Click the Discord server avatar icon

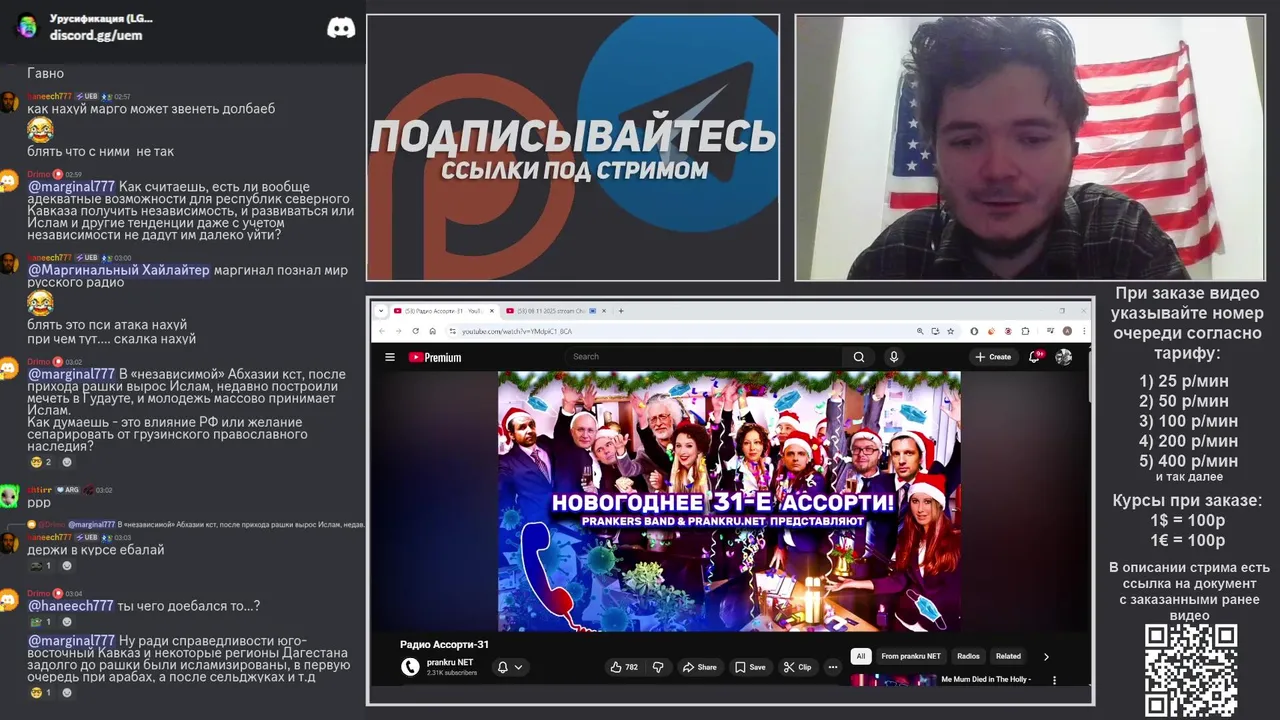(27, 27)
